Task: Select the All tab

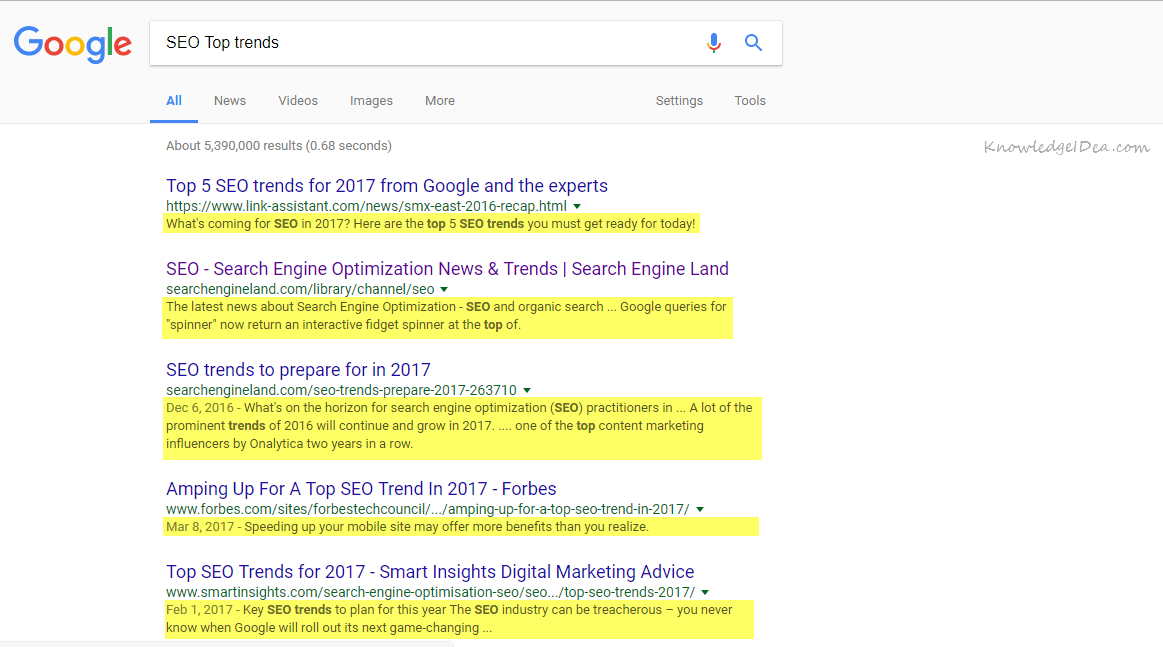Action: click(x=174, y=101)
